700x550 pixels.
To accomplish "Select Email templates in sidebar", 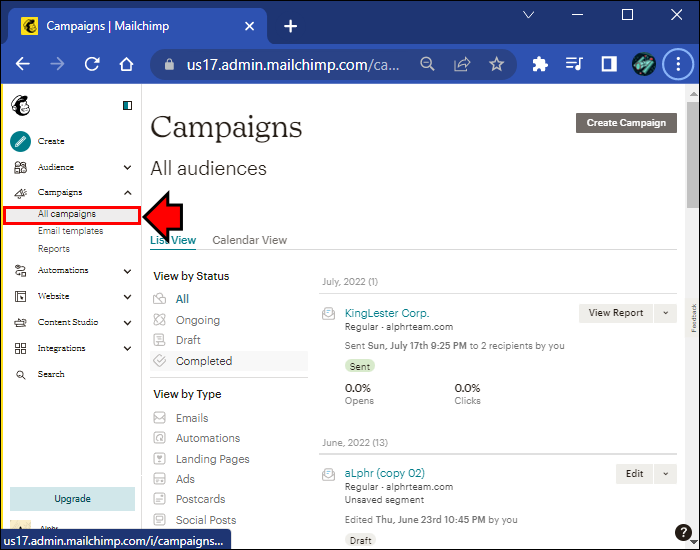I will coord(70,231).
